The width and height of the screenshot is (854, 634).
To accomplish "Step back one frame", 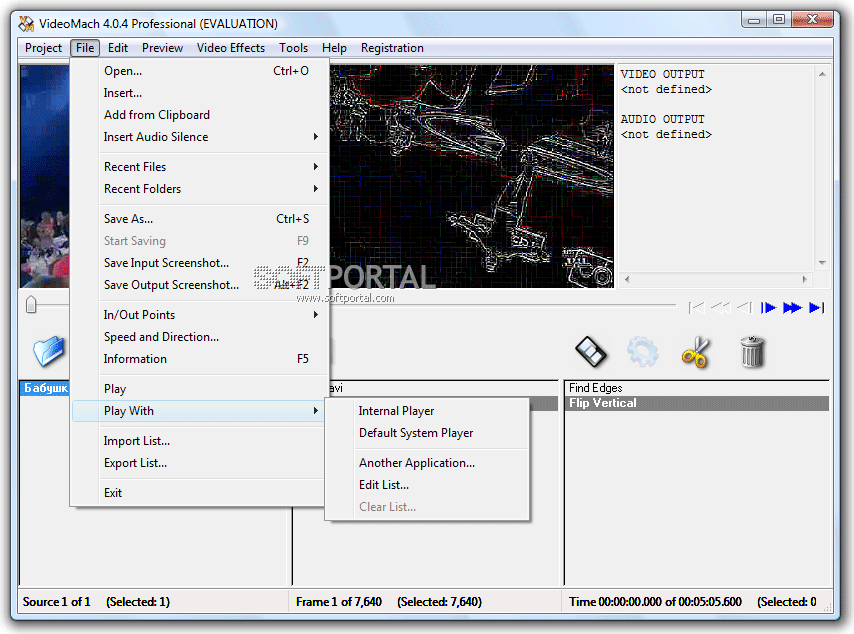I will pos(744,308).
